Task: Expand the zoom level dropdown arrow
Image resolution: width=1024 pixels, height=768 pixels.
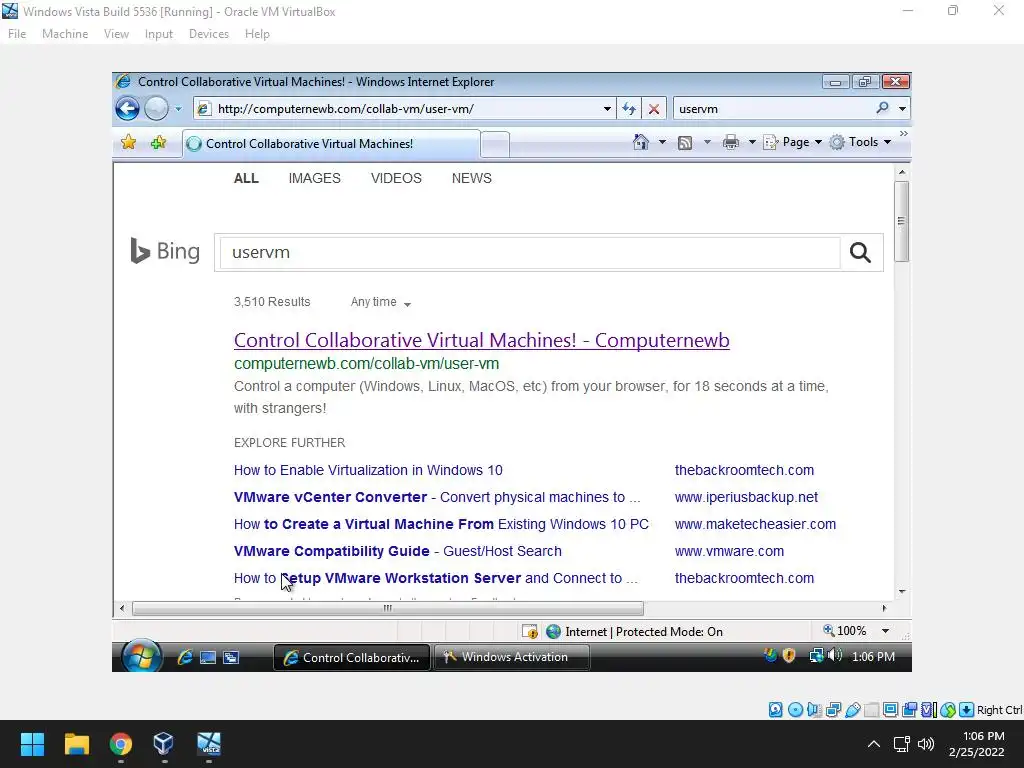Action: tap(886, 632)
